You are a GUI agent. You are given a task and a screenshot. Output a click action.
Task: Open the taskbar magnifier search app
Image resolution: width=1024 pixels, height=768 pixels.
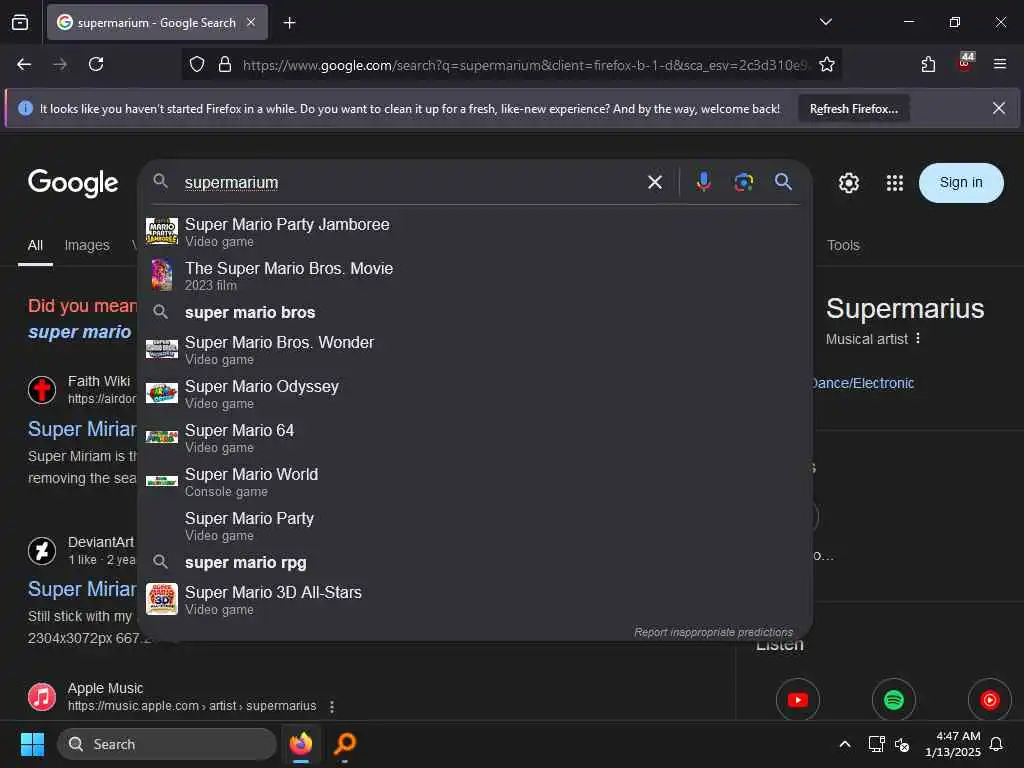tap(345, 744)
